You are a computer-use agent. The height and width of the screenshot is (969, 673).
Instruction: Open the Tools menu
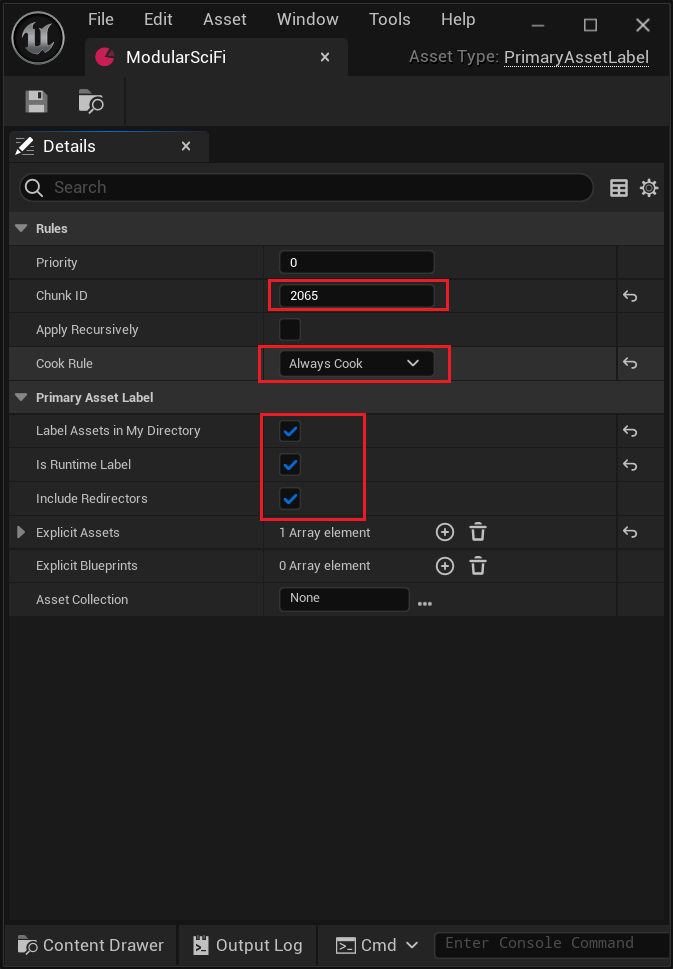(389, 20)
